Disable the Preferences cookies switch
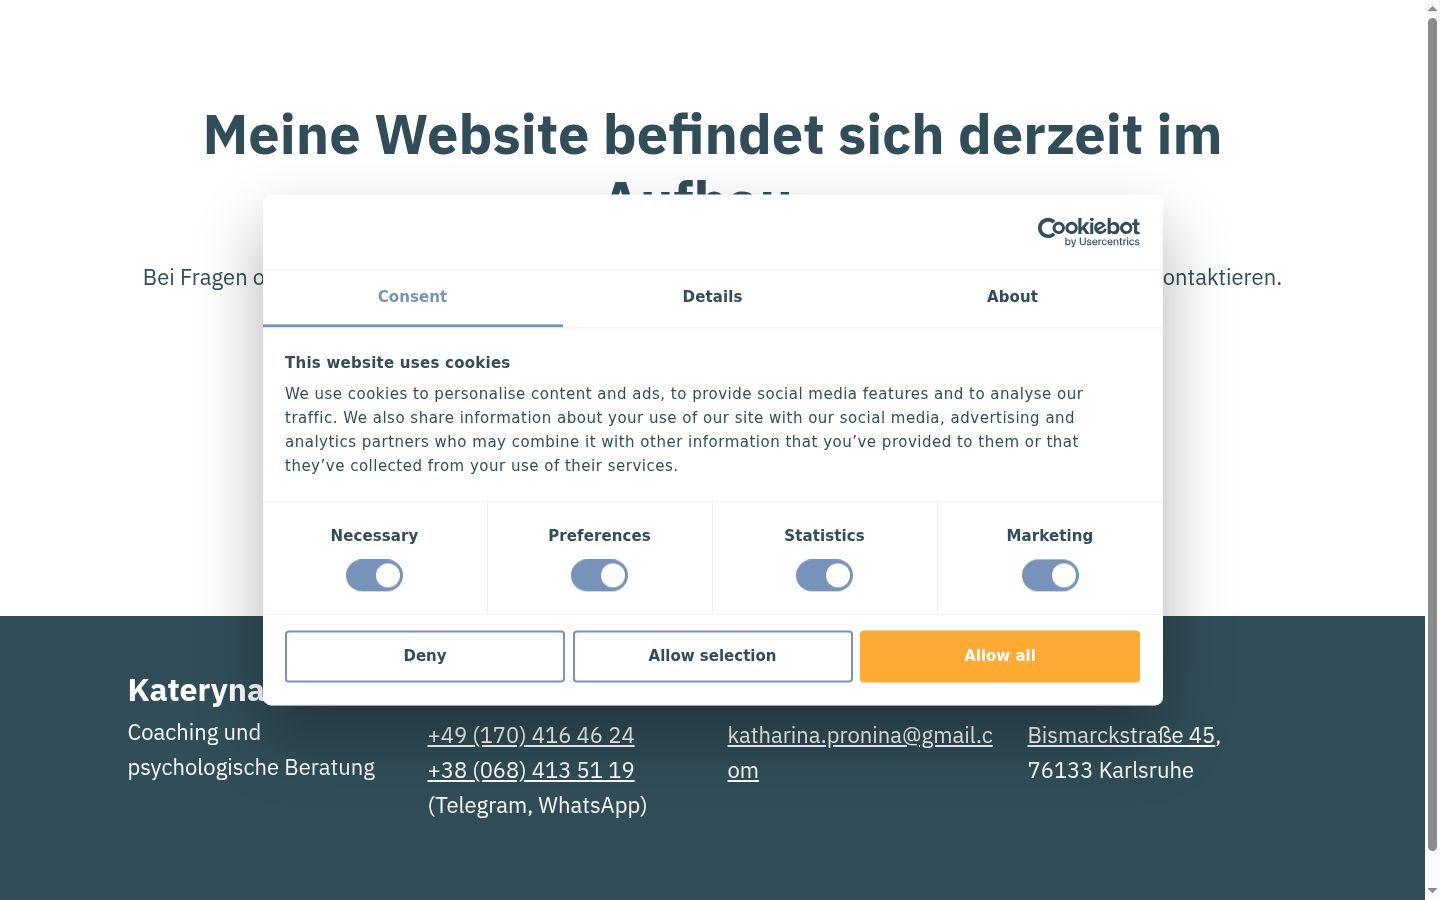The height and width of the screenshot is (900, 1440). [599, 575]
